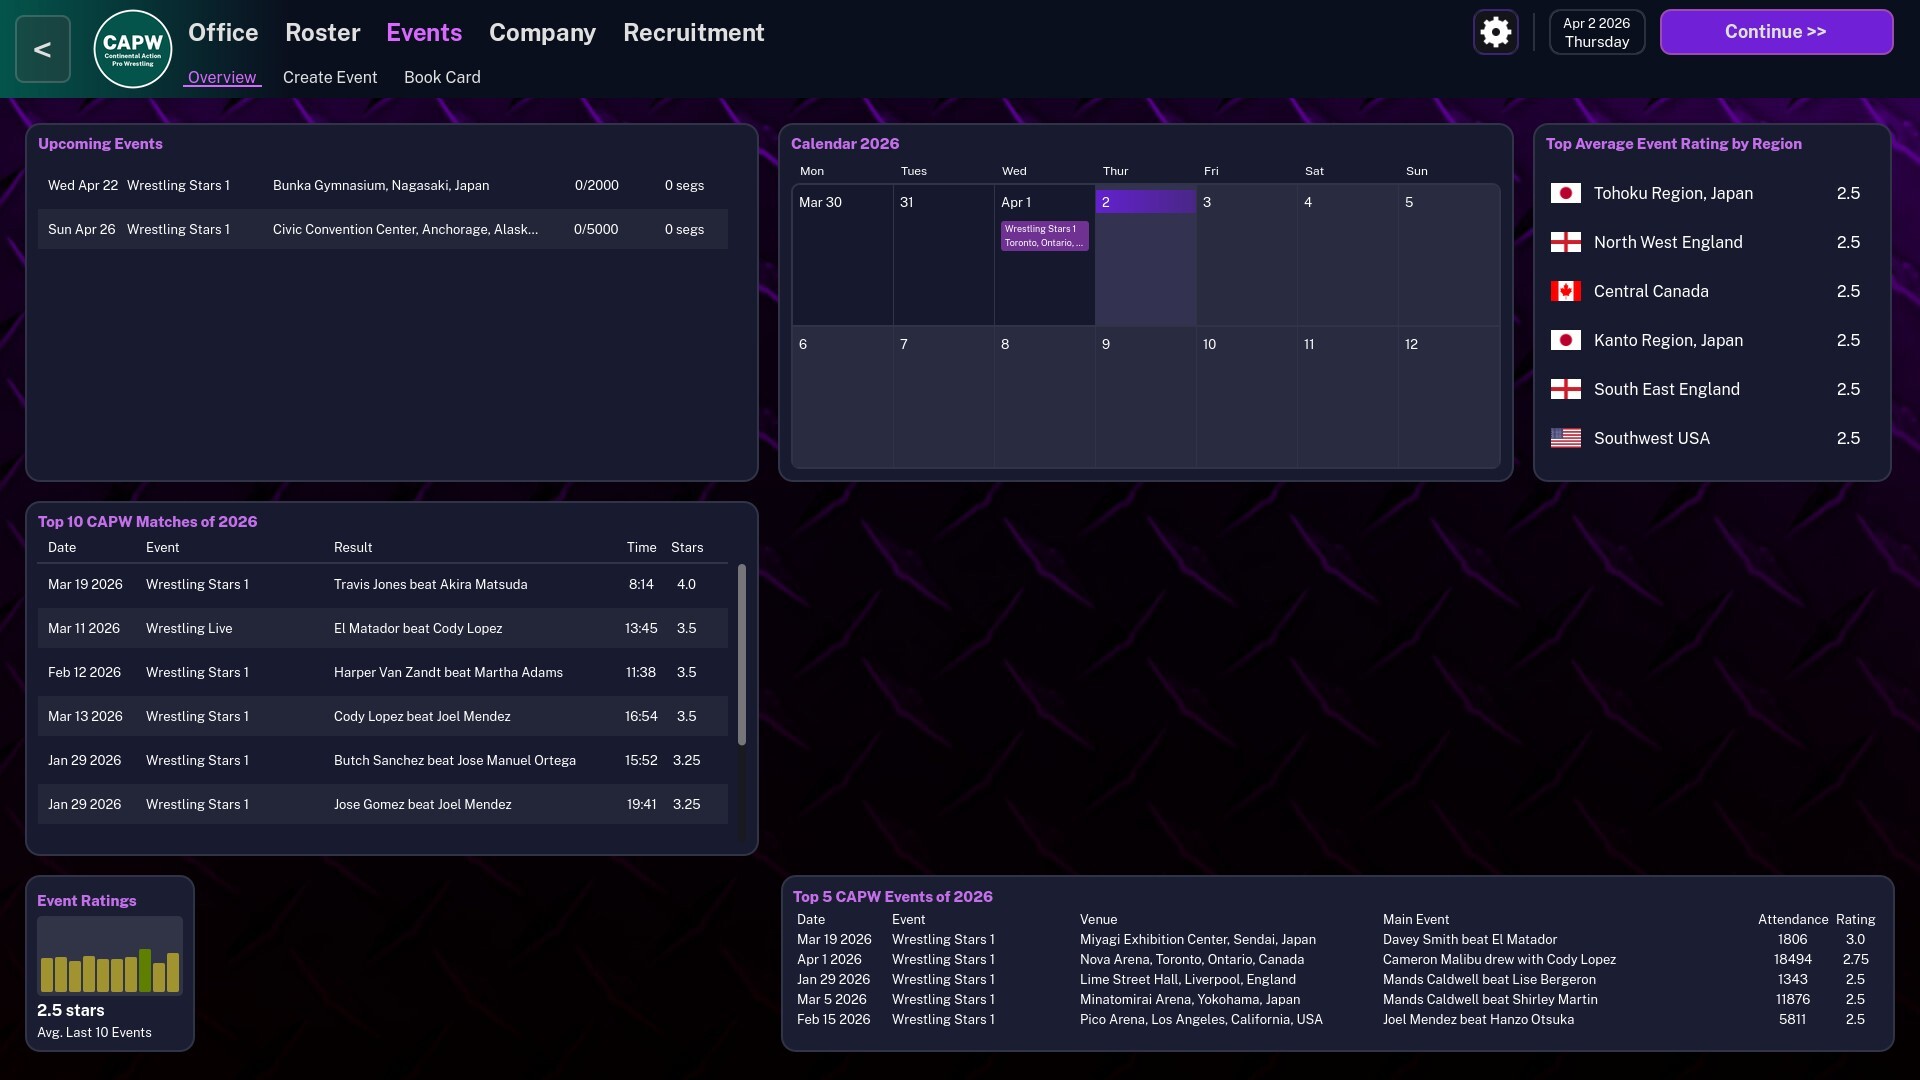The width and height of the screenshot is (1920, 1080).
Task: Select highlighted calendar day 2
Action: [x=1146, y=255]
